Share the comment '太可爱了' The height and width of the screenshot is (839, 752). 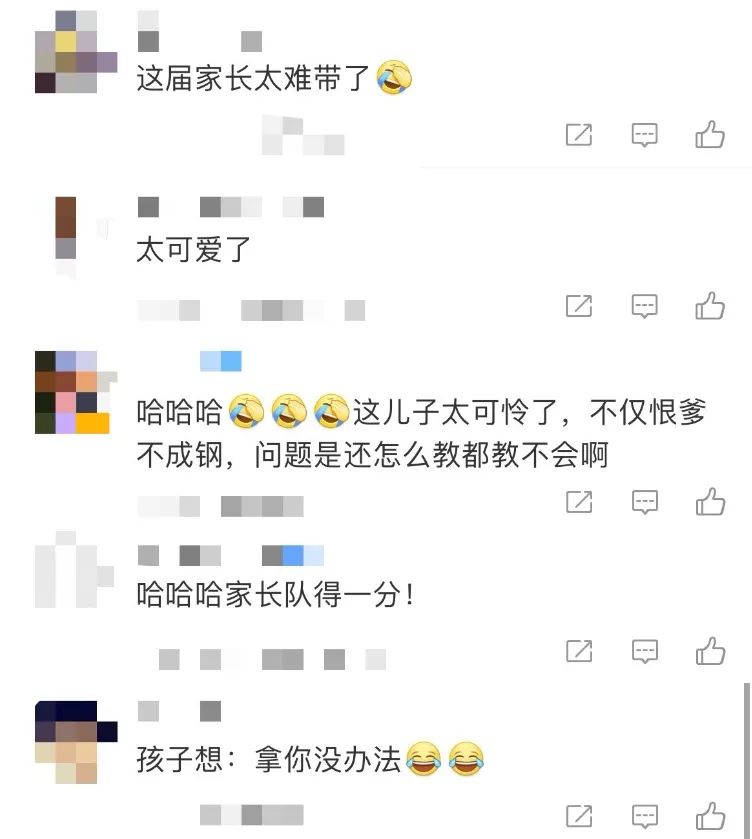coord(579,307)
